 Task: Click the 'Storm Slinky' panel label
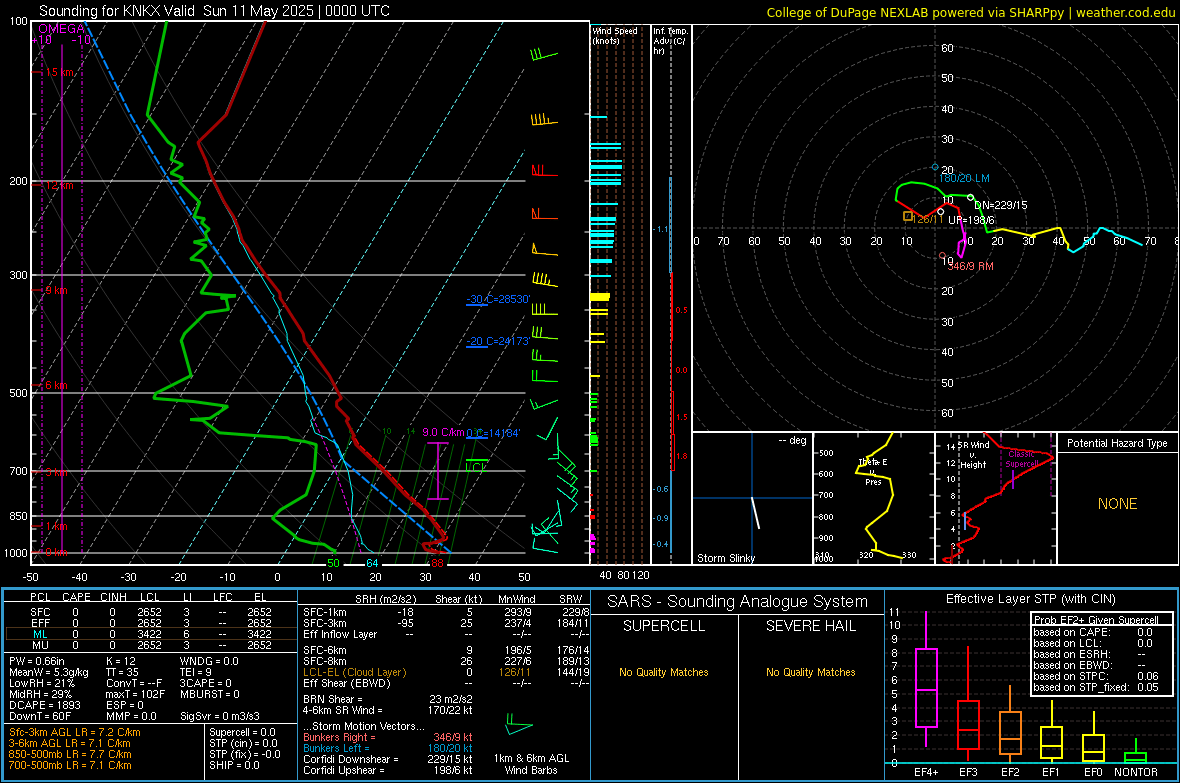(725, 558)
